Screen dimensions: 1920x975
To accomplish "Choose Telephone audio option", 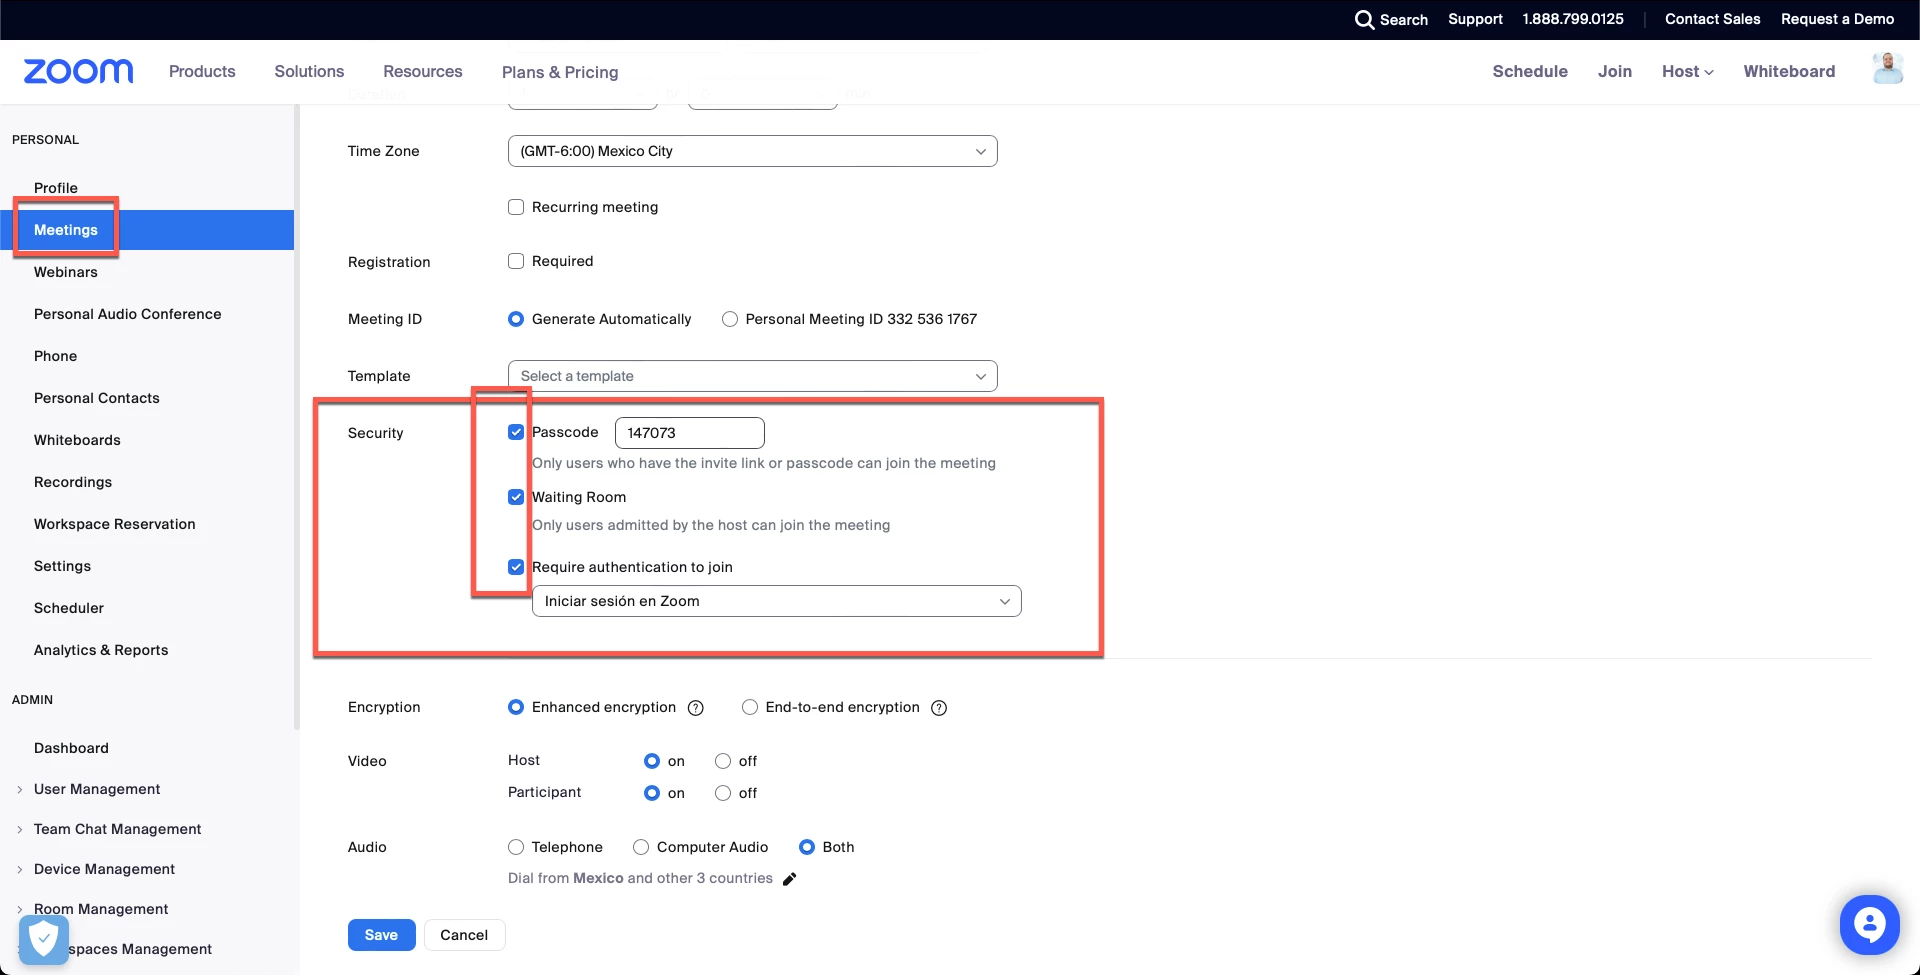I will [516, 847].
